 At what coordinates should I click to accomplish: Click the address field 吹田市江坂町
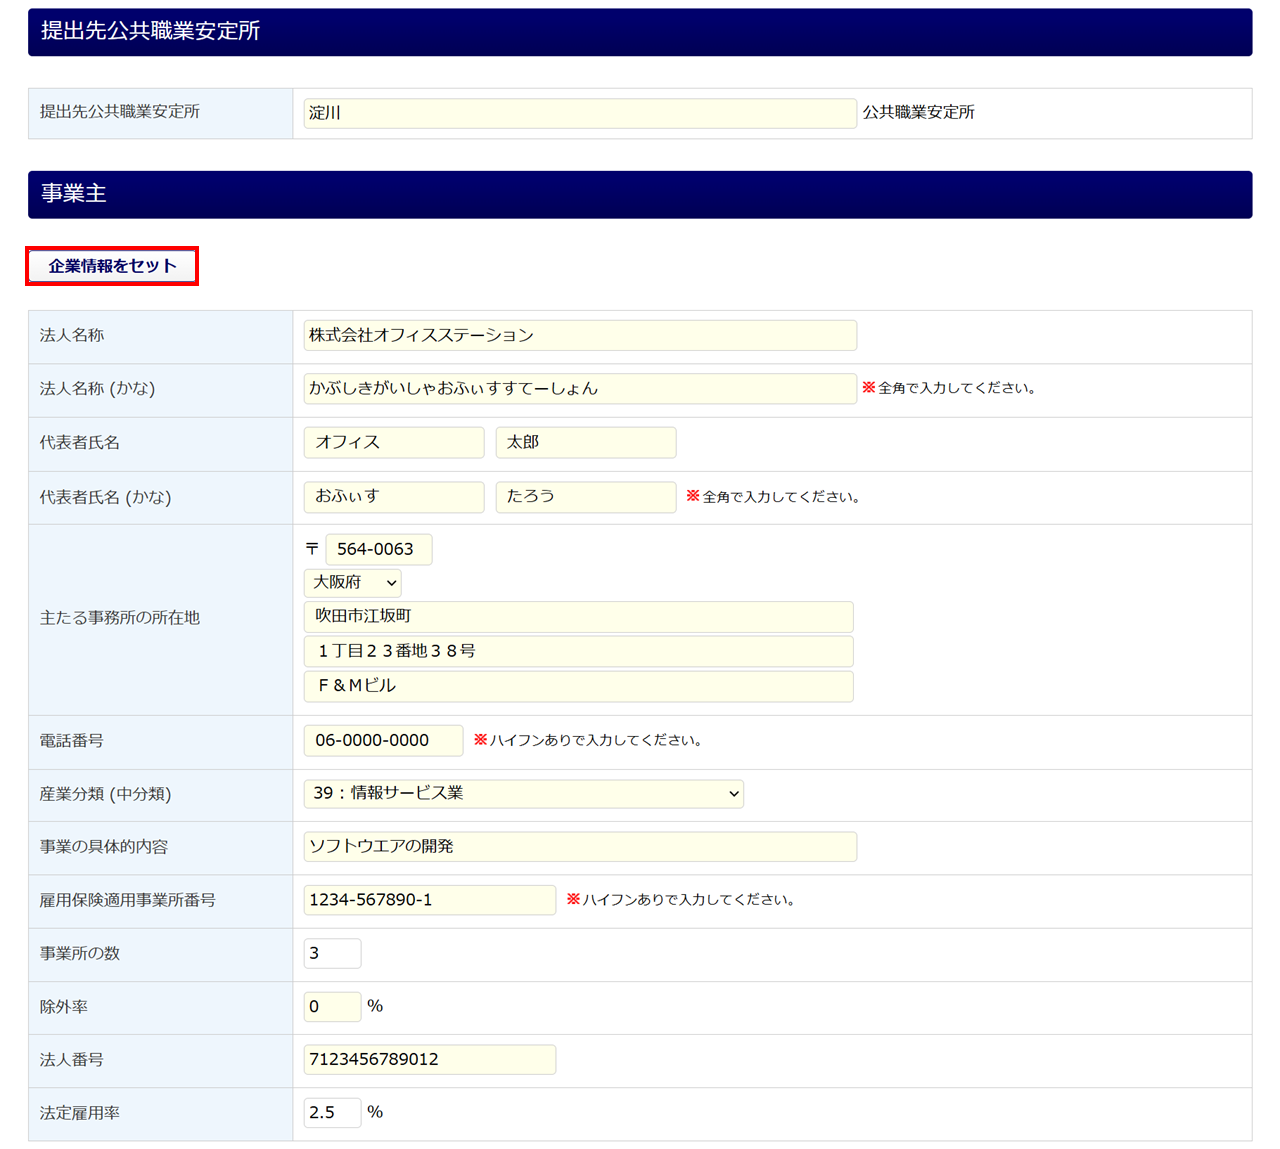coord(578,616)
